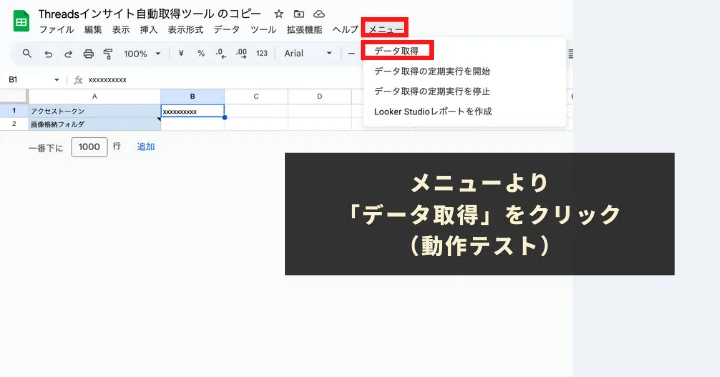Increase decimal places
This screenshot has width=720, height=377.
coord(242,54)
